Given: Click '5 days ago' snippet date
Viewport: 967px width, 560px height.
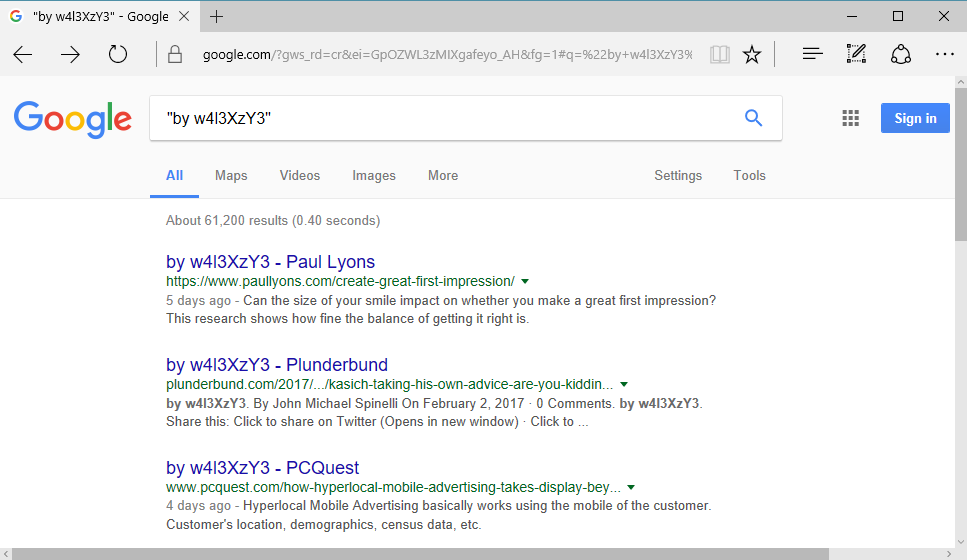Looking at the screenshot, I should click(199, 300).
